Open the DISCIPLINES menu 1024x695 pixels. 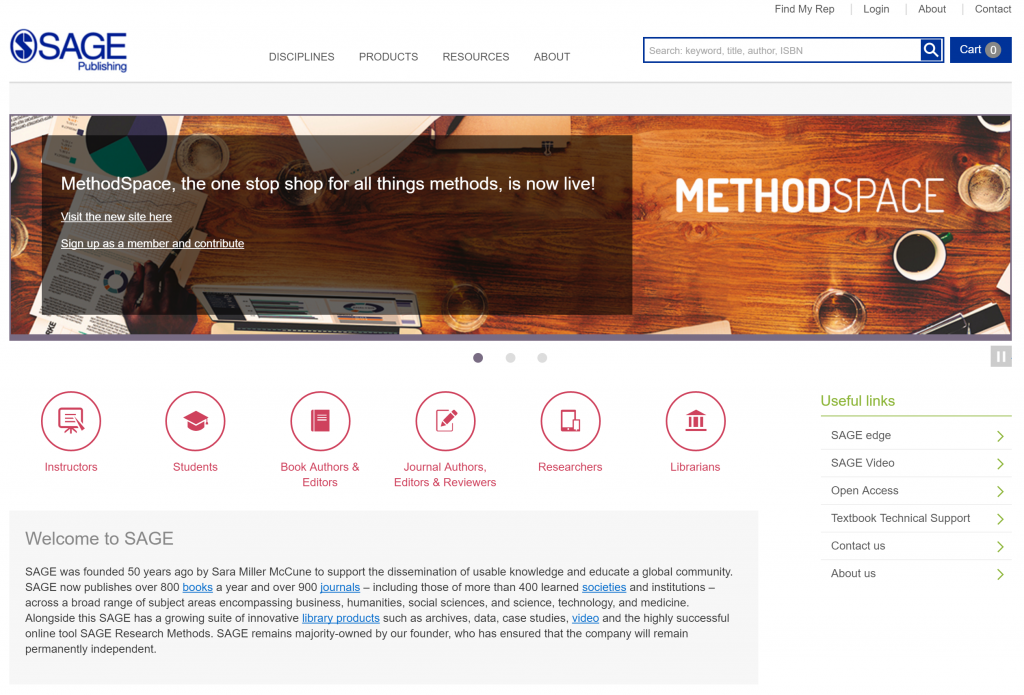coord(302,57)
